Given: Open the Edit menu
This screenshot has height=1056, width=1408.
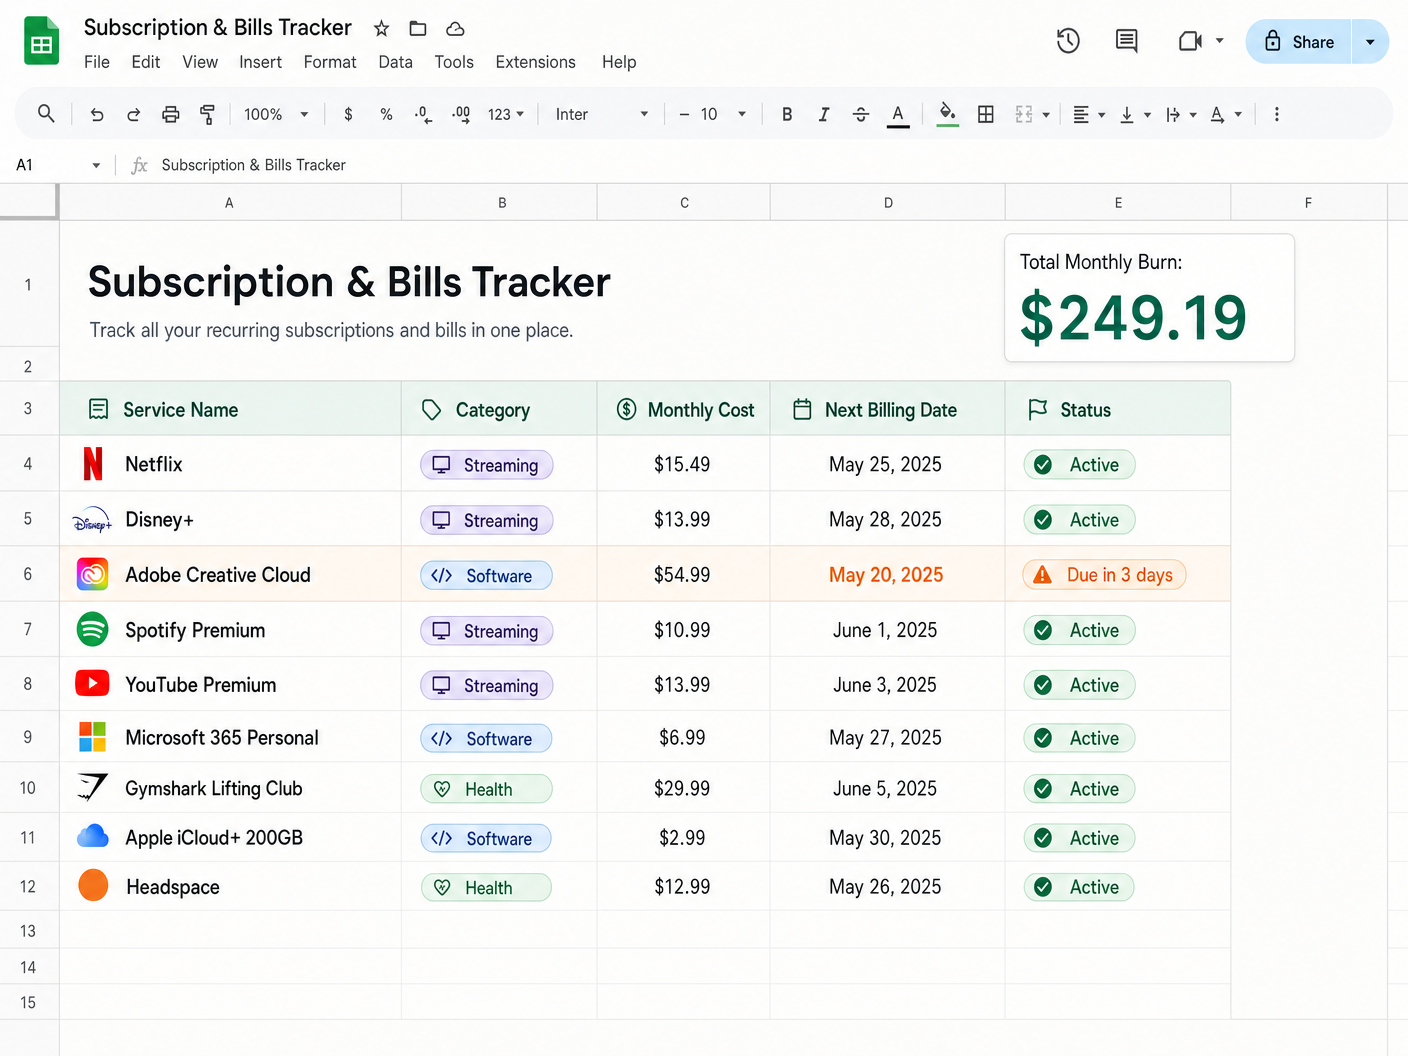Looking at the screenshot, I should 146,62.
